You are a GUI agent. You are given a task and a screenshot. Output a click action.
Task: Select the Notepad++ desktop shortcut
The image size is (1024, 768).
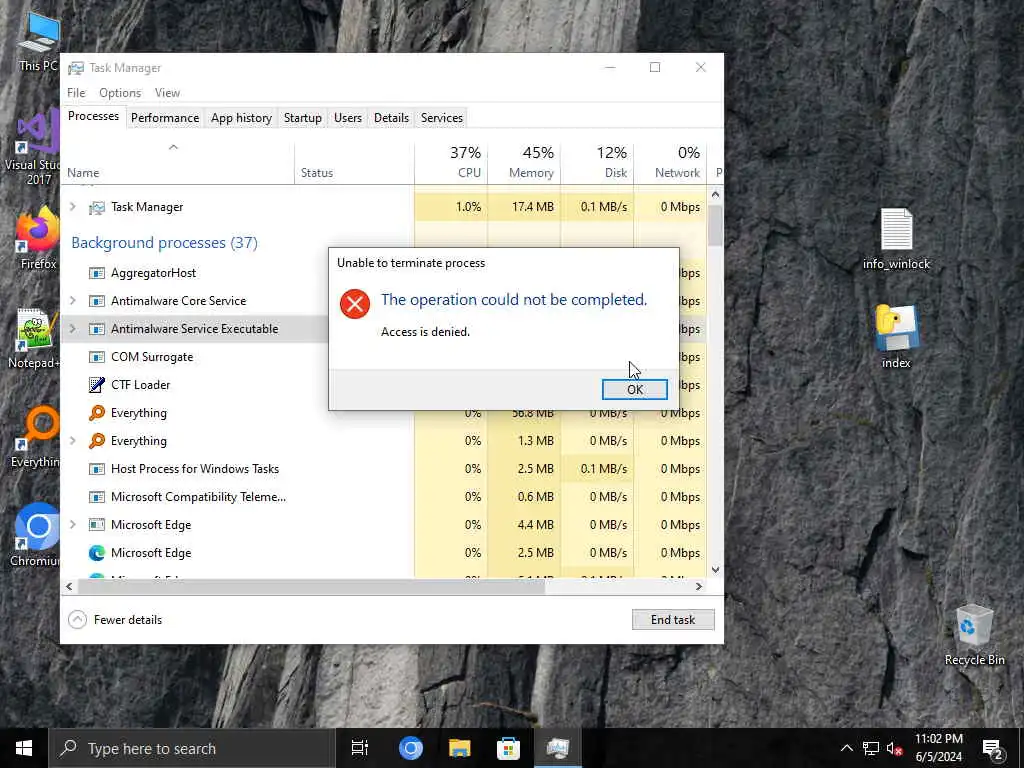coord(34,338)
